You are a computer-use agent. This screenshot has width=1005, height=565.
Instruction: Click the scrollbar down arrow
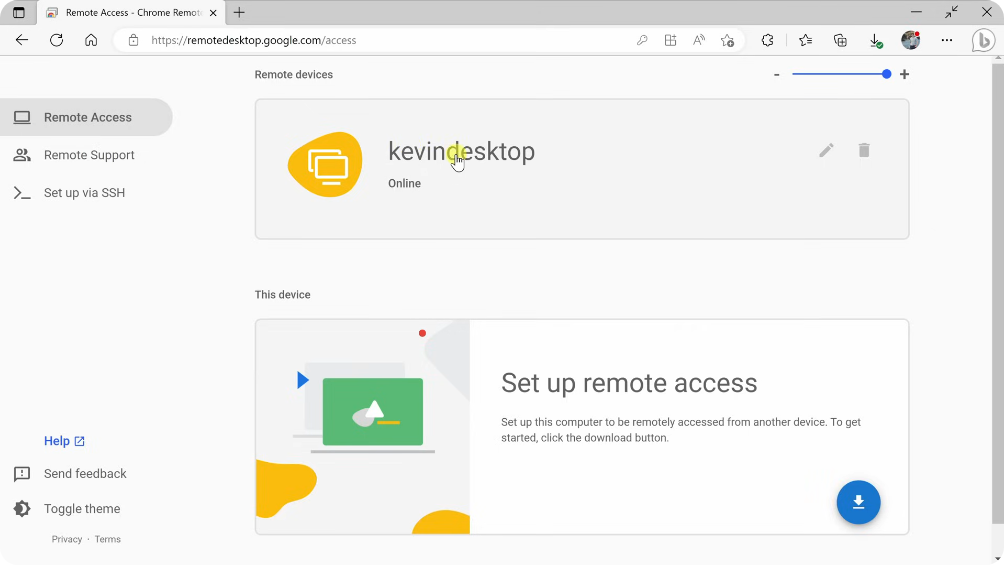pyautogui.click(x=997, y=559)
